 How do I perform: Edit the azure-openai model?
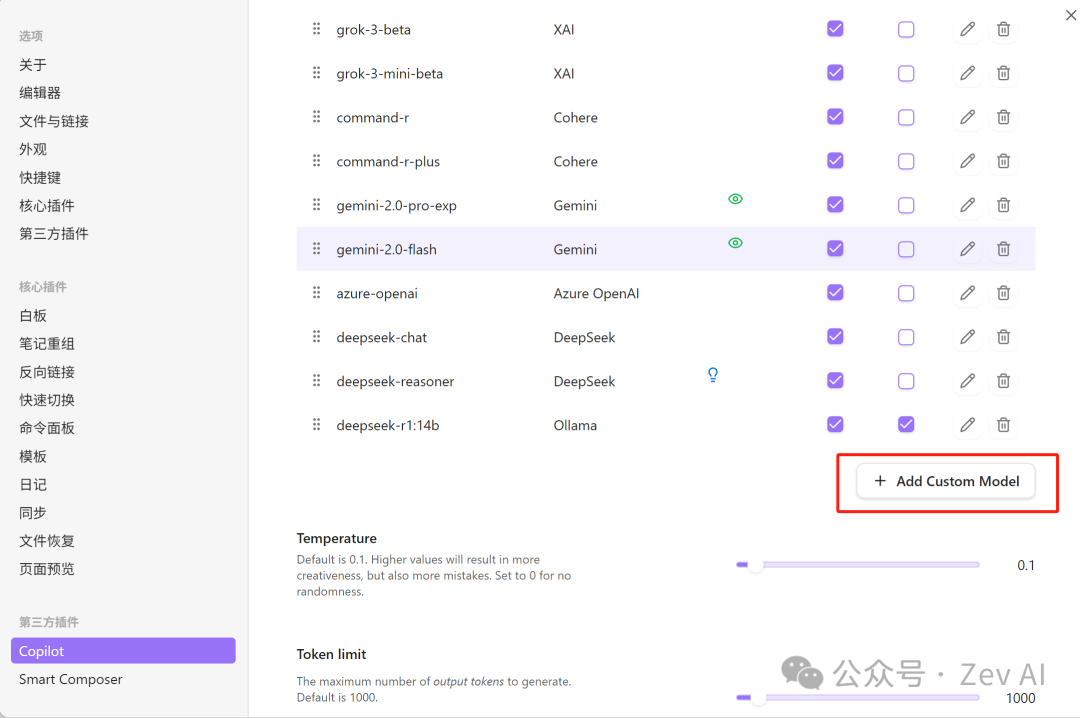point(967,293)
